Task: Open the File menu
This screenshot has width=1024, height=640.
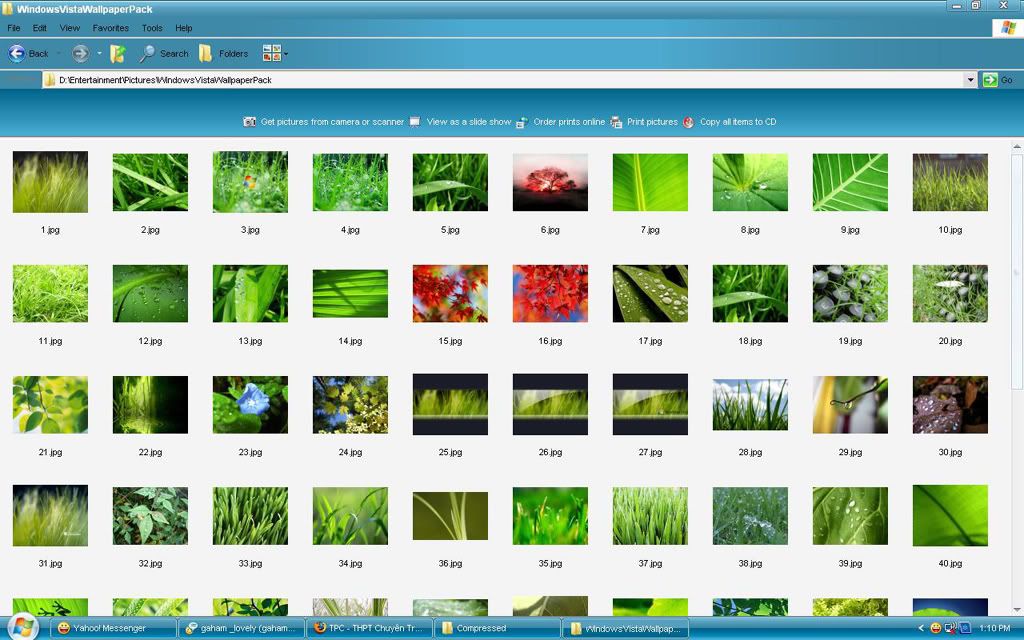Action: click(x=14, y=28)
